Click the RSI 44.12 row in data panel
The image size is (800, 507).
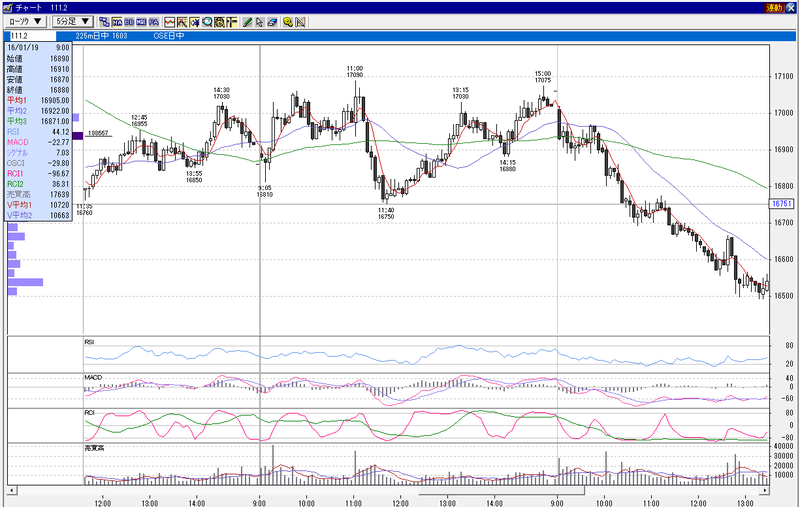click(38, 132)
